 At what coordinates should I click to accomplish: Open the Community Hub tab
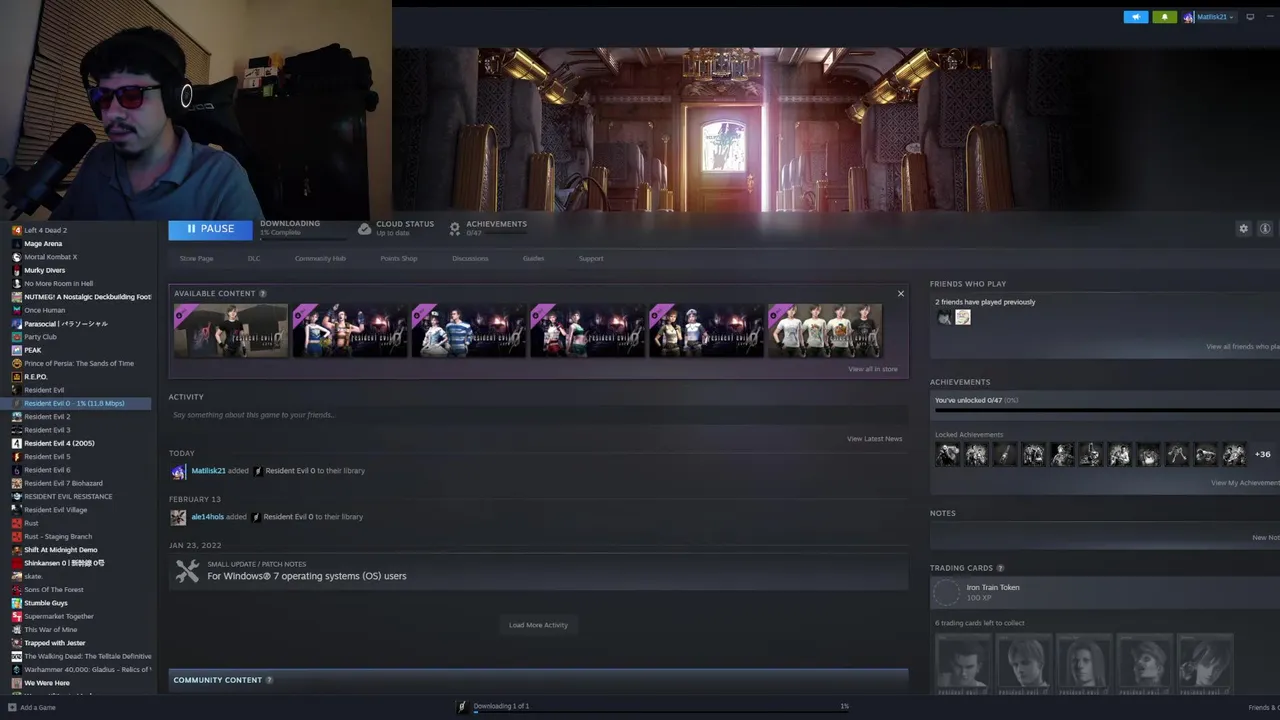pyautogui.click(x=320, y=259)
